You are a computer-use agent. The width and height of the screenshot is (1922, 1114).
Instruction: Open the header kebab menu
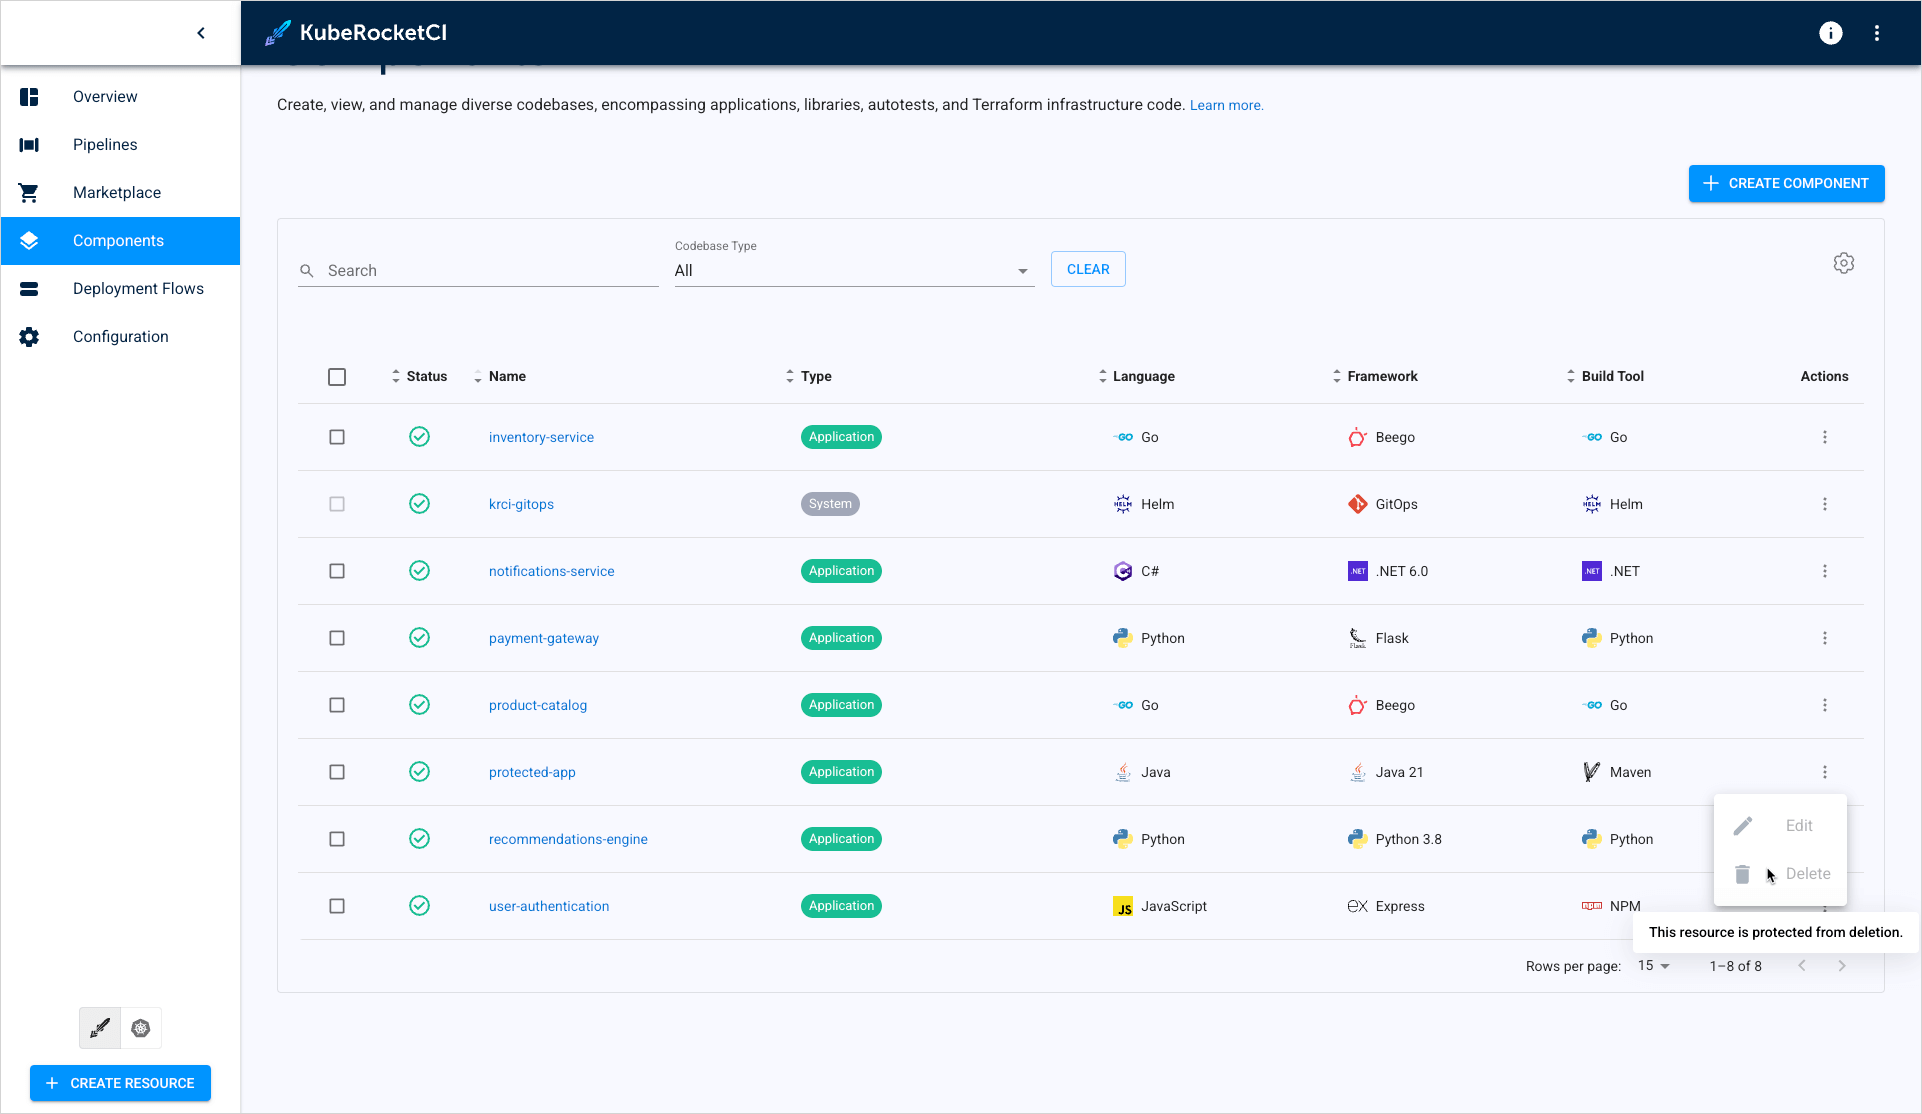1876,33
